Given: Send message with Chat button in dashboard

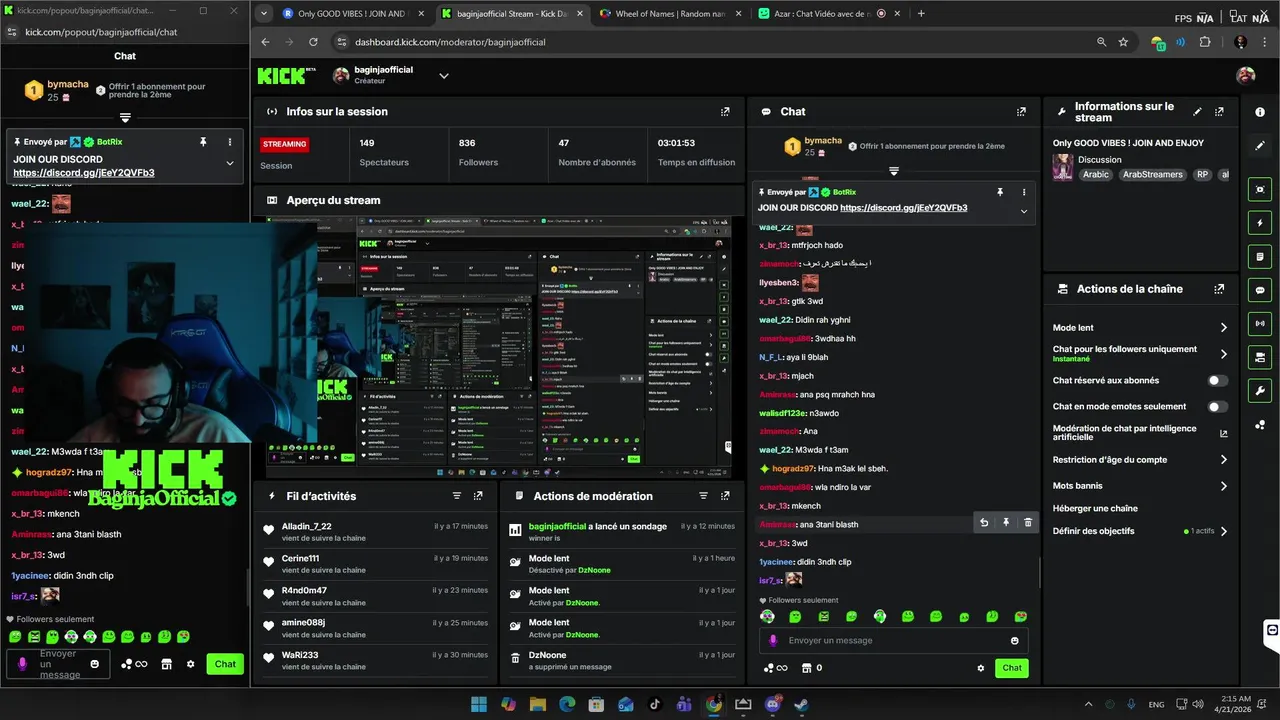Looking at the screenshot, I should (x=1012, y=668).
